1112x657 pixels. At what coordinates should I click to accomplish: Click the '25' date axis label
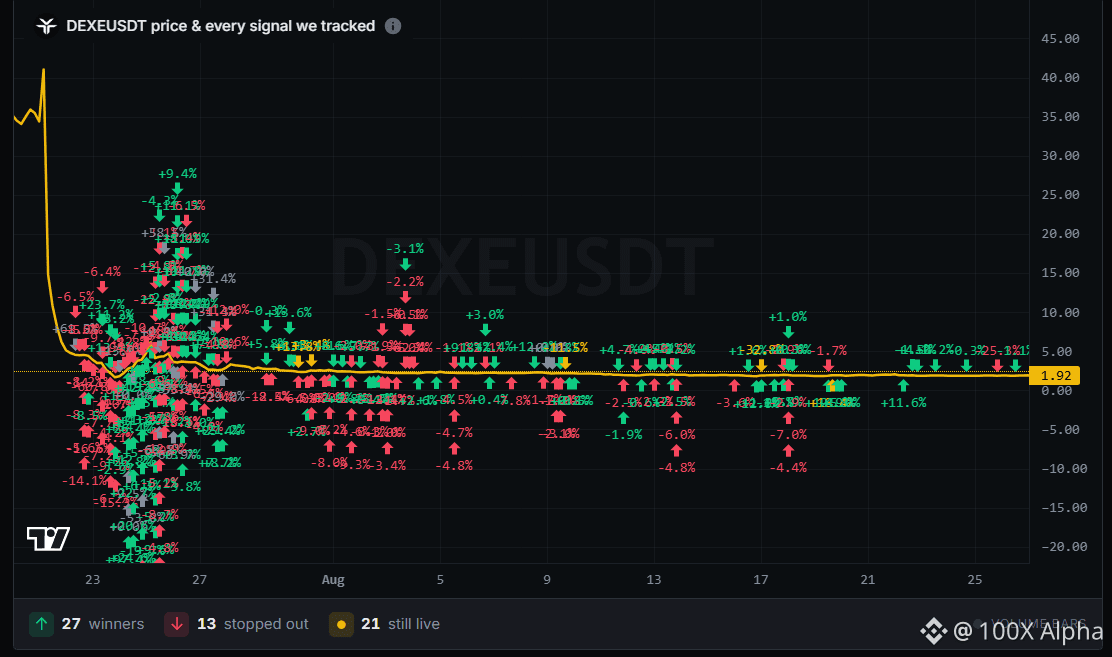[x=975, y=580]
